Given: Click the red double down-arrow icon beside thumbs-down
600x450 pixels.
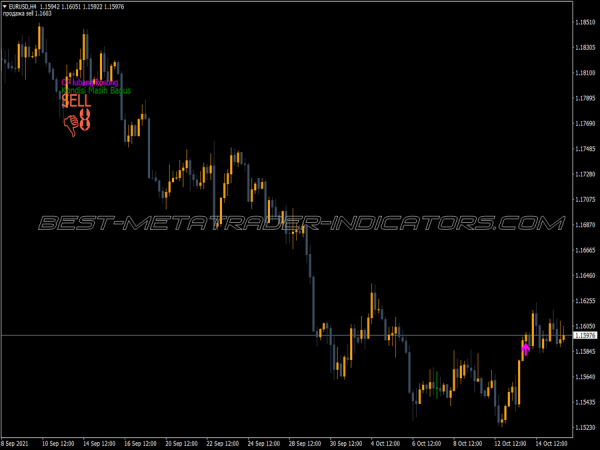Looking at the screenshot, I should coord(85,119).
